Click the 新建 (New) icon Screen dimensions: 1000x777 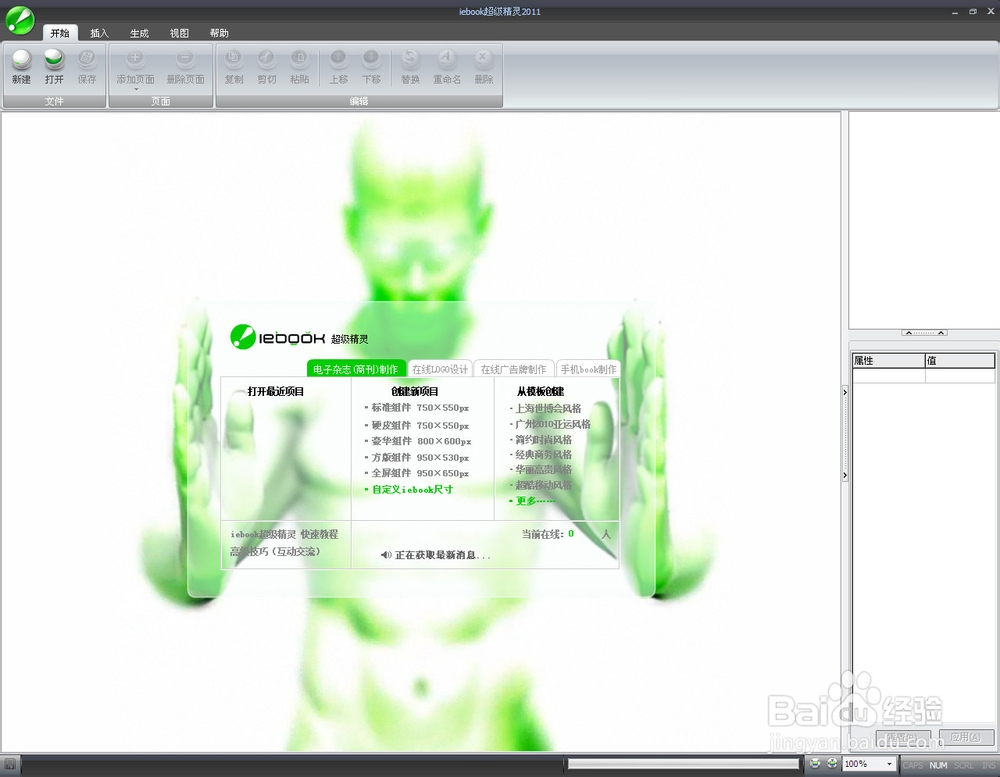22,59
